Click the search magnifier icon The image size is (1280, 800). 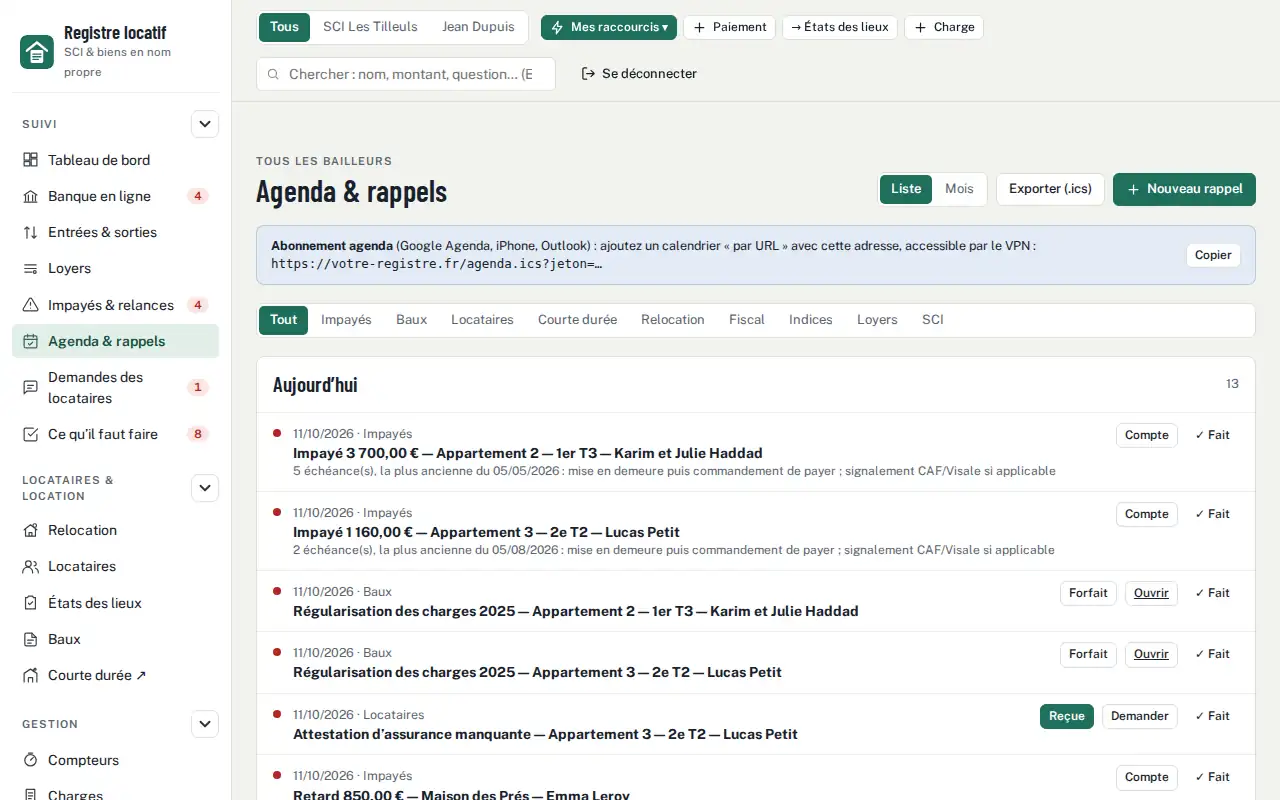[273, 74]
